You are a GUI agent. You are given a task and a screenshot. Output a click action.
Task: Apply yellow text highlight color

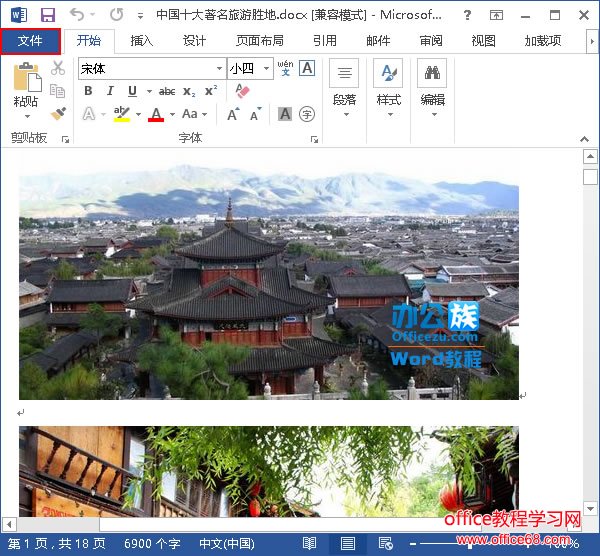click(122, 114)
